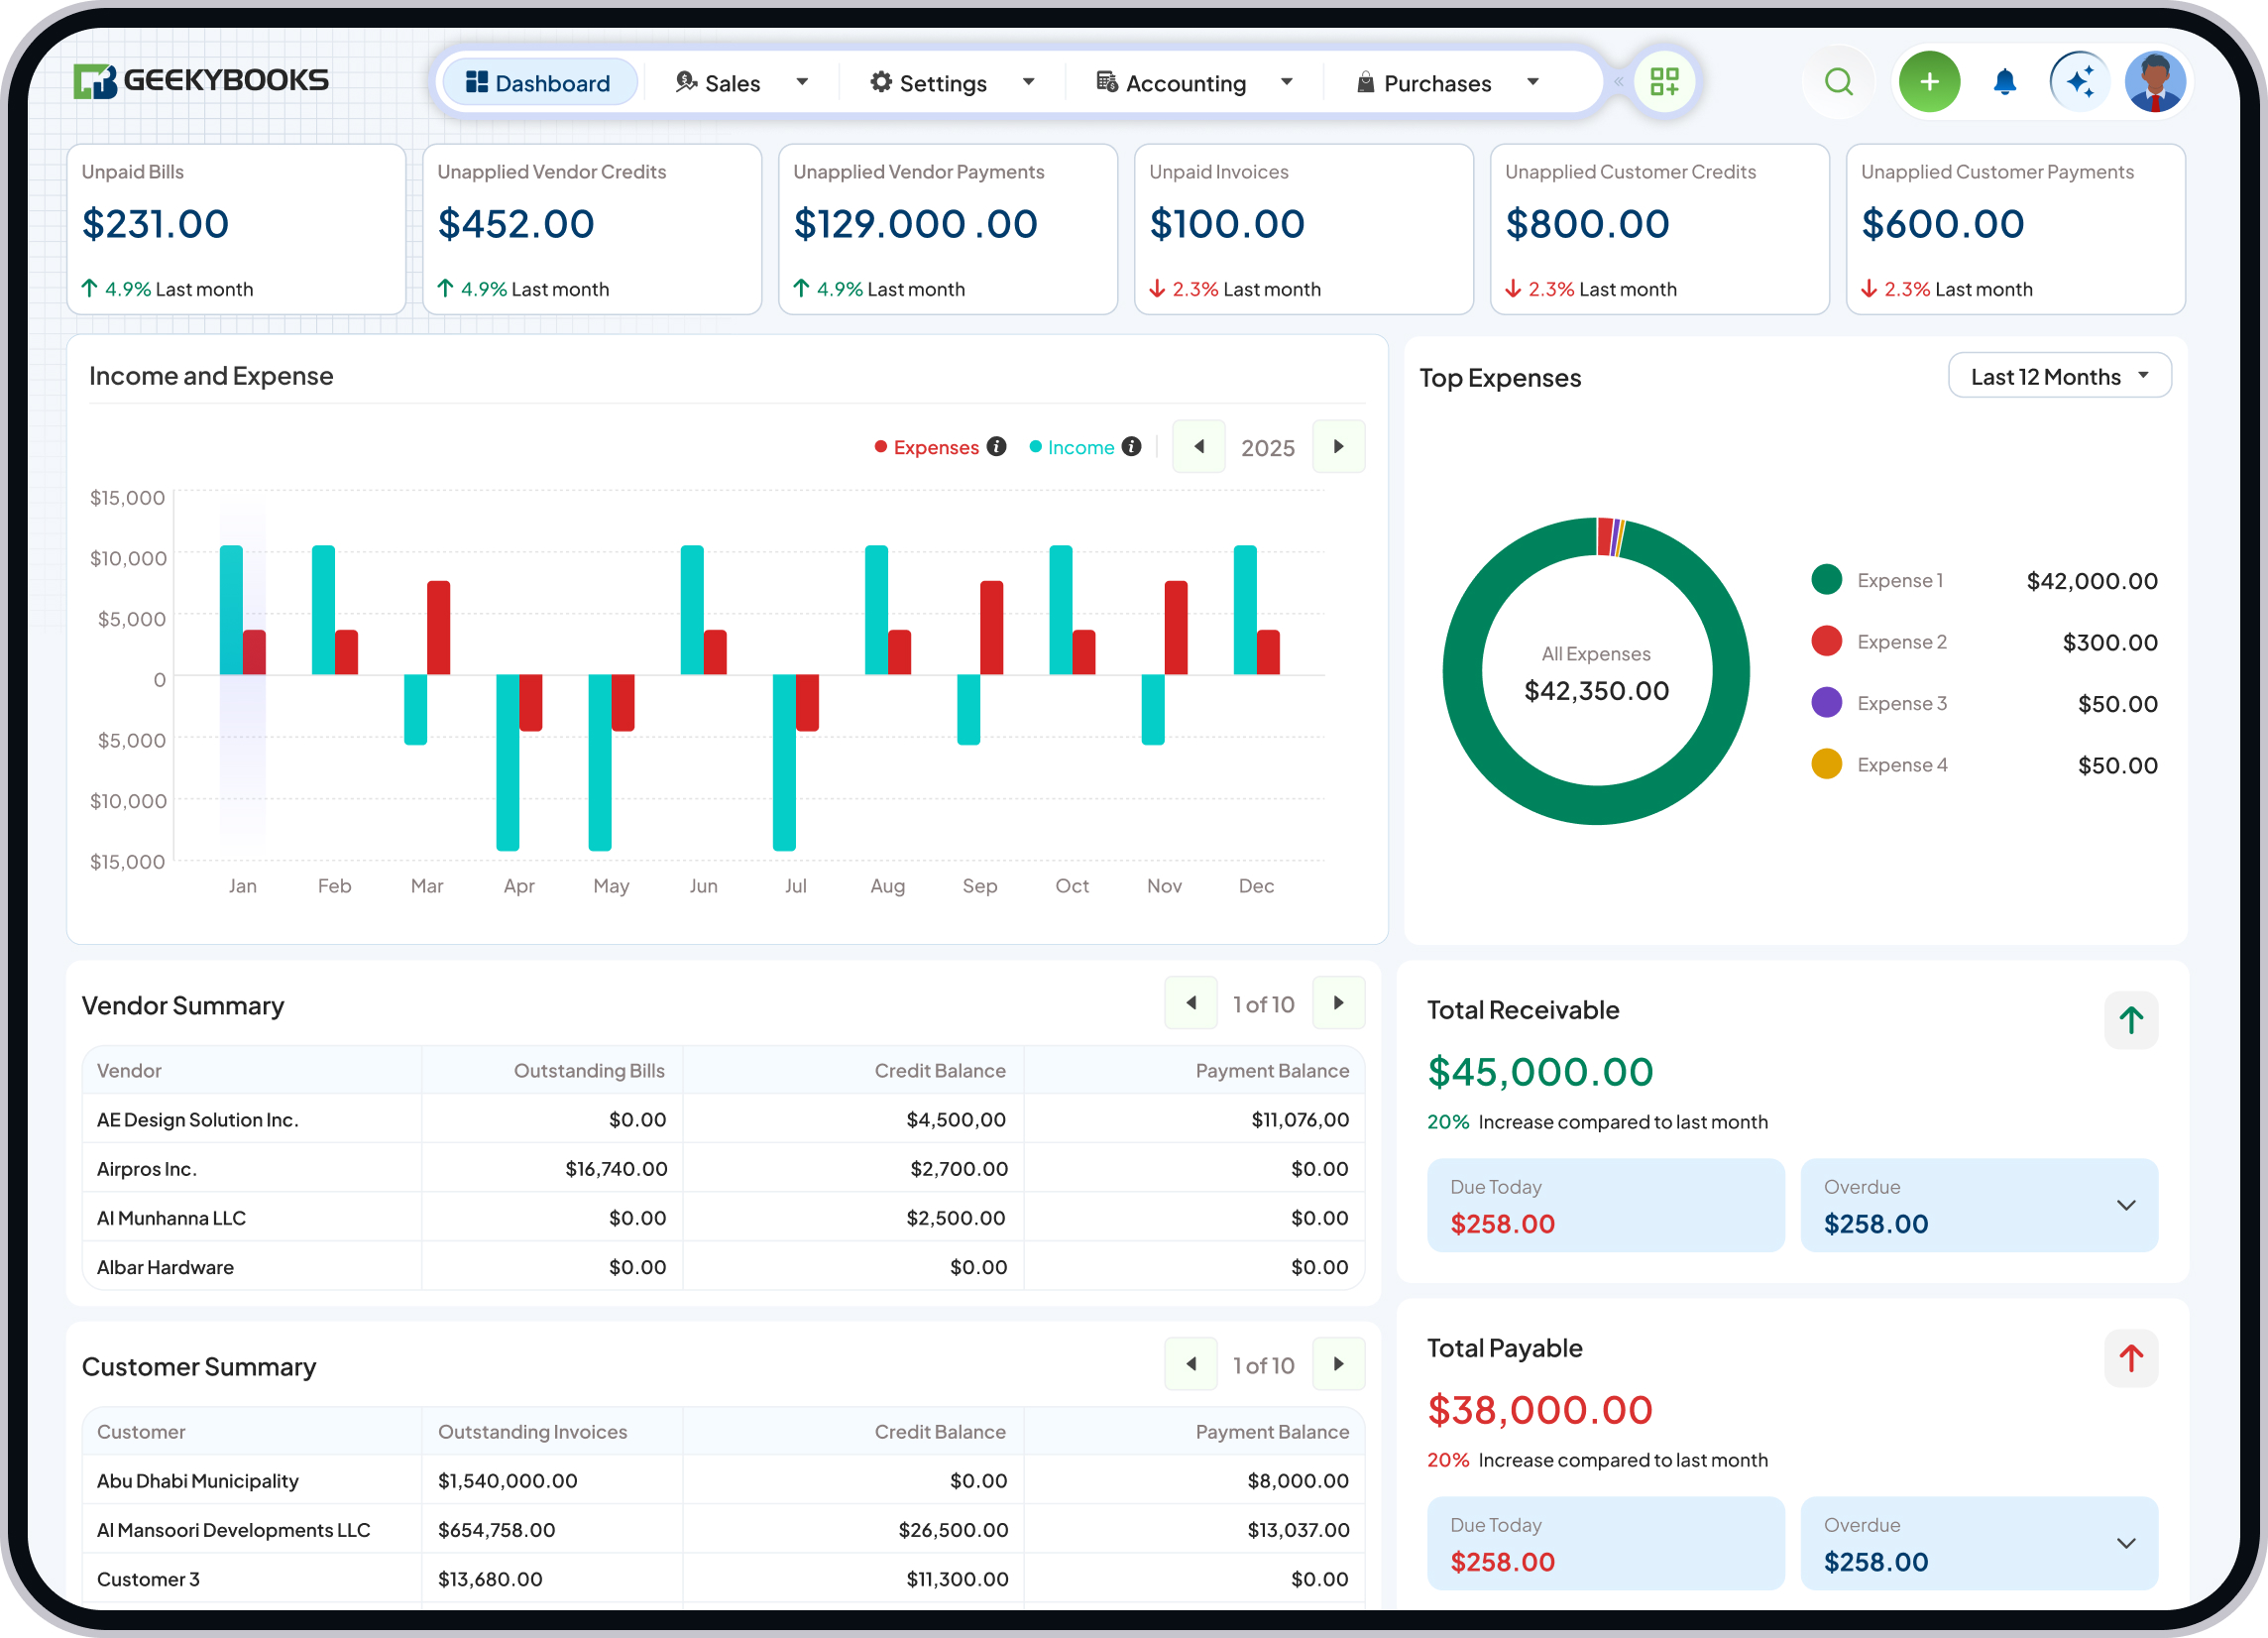Viewport: 2268px width, 1638px height.
Task: Click the notification bell
Action: tap(2005, 81)
